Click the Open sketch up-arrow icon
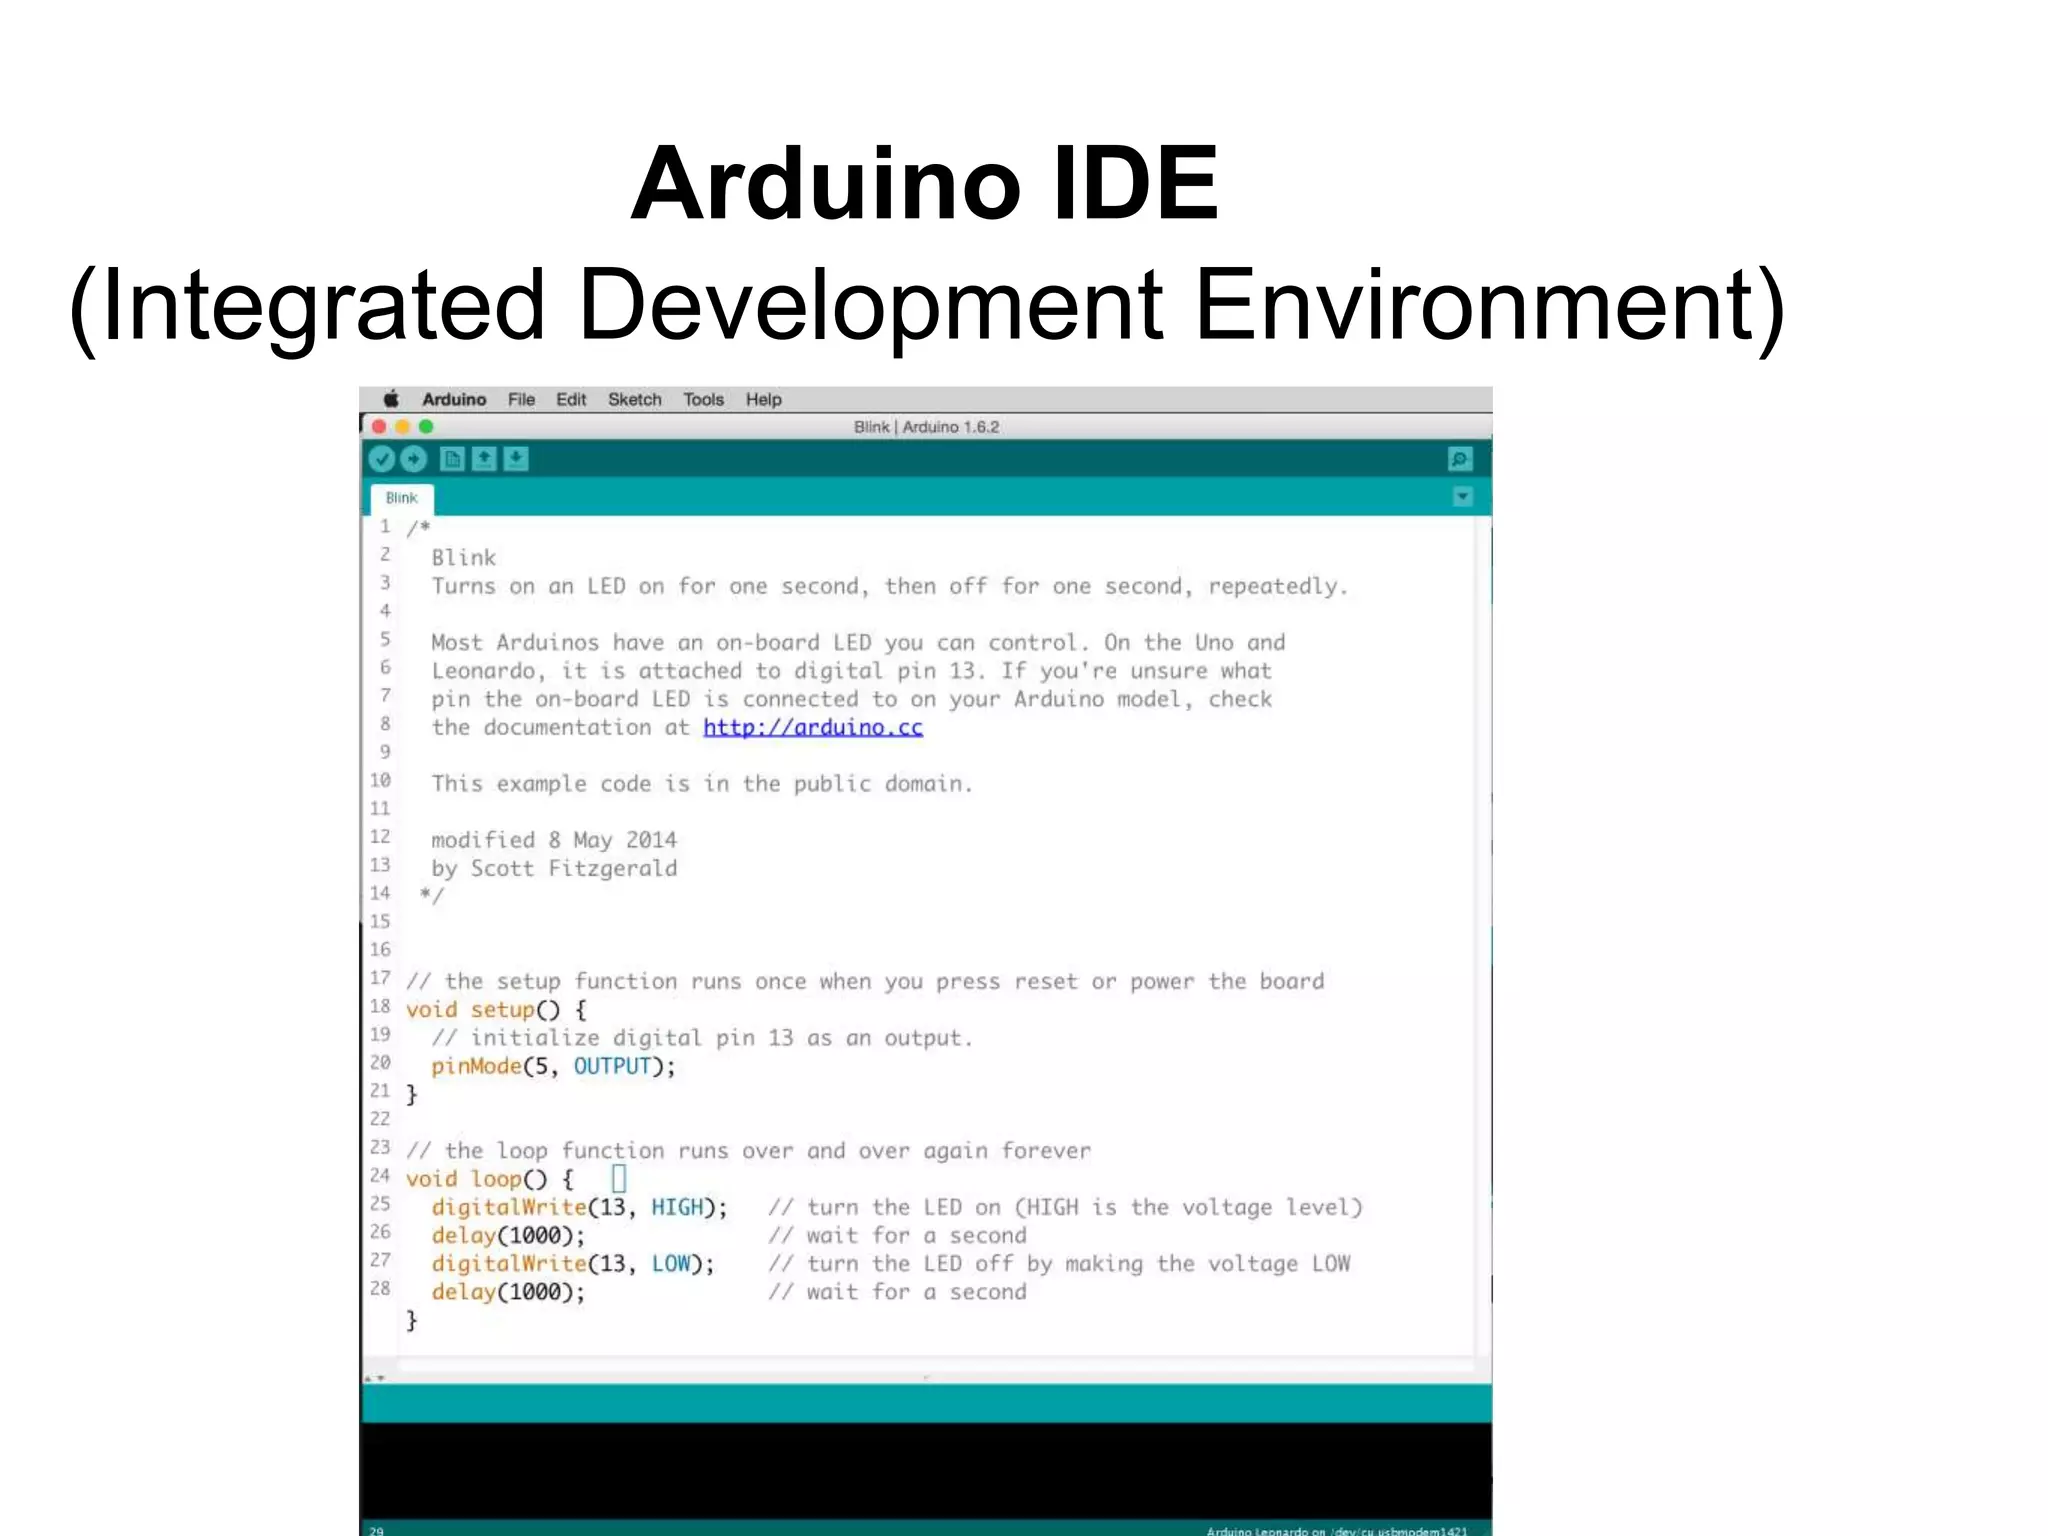 pos(484,459)
